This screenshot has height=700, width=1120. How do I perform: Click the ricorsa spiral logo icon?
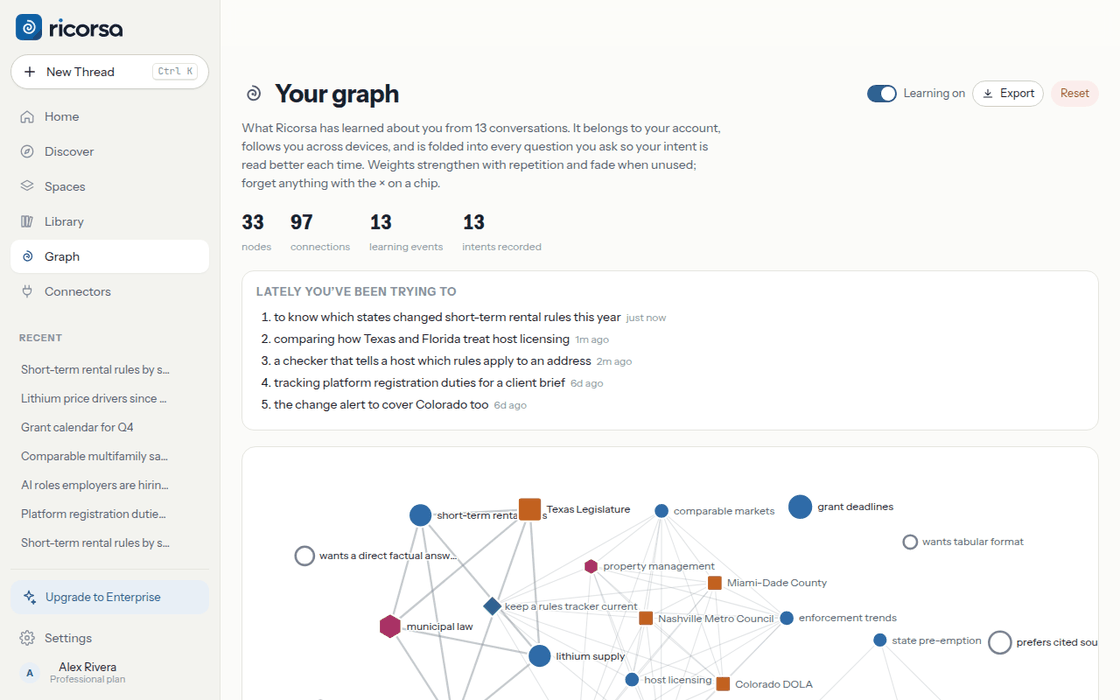29,27
